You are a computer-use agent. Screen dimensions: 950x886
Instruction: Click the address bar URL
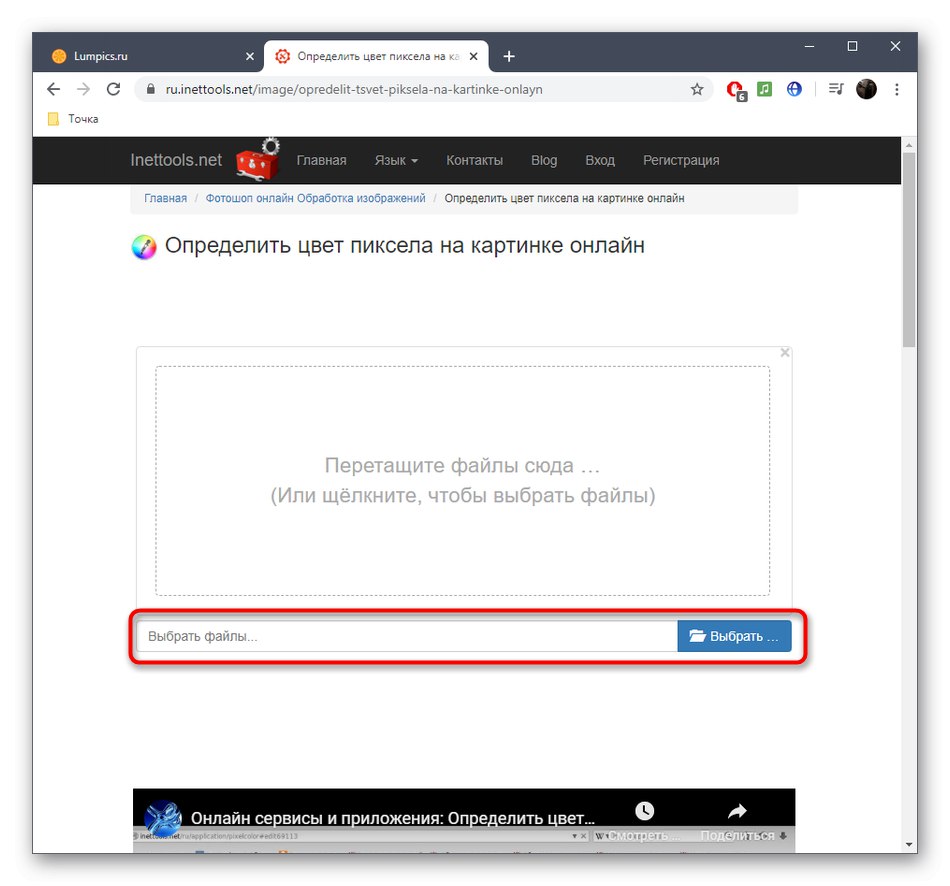[x=354, y=90]
